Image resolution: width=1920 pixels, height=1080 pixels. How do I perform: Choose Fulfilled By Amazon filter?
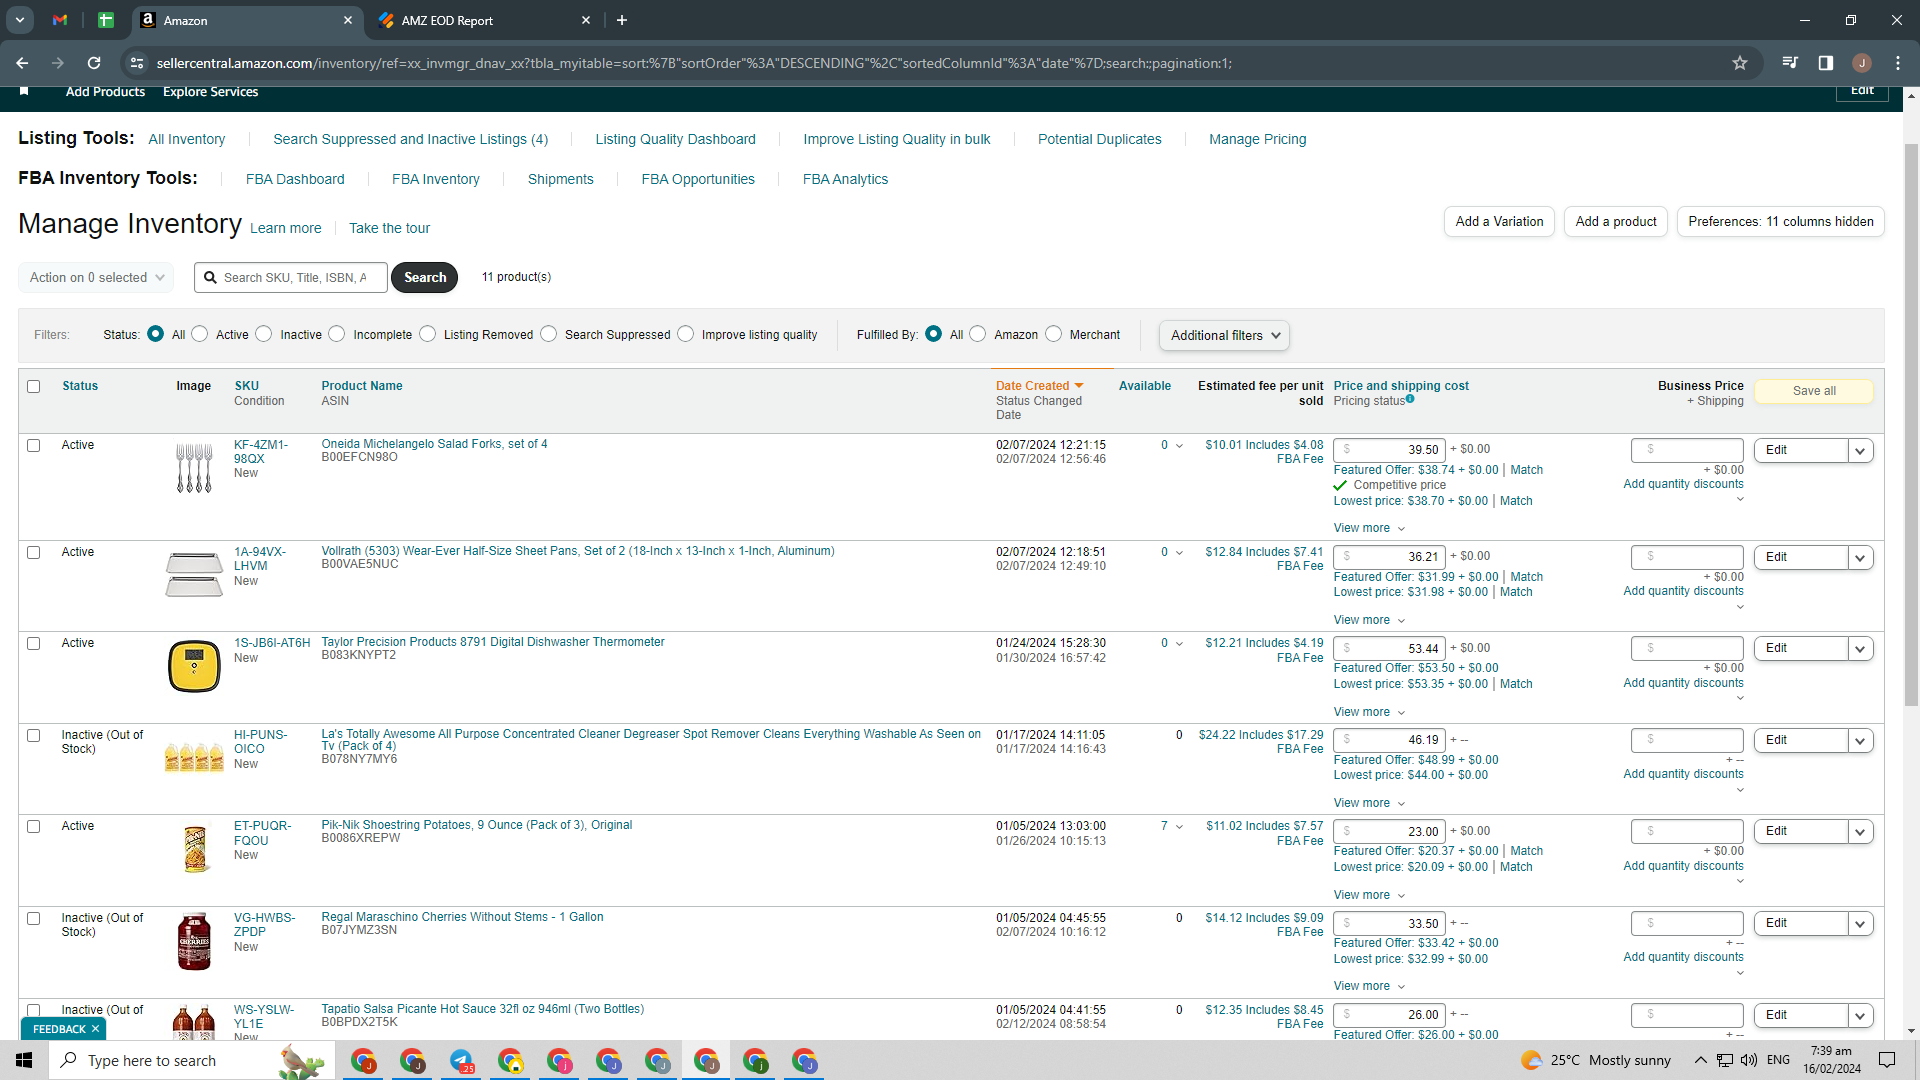click(x=978, y=334)
